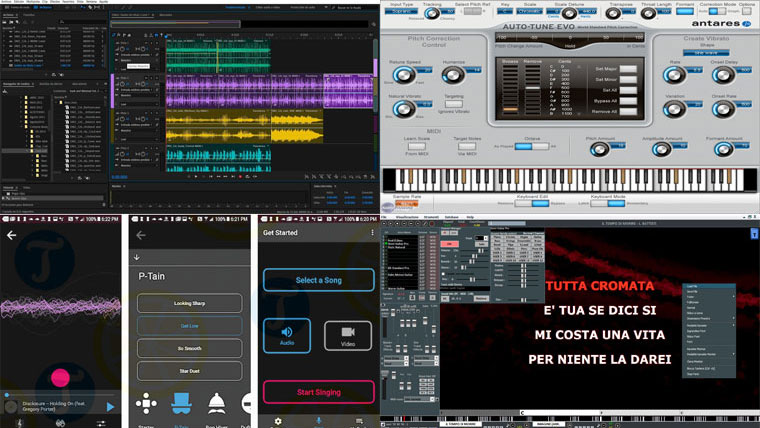Click the red Record button in Audition transport
The height and width of the screenshot is (428, 760).
click(x=240, y=177)
